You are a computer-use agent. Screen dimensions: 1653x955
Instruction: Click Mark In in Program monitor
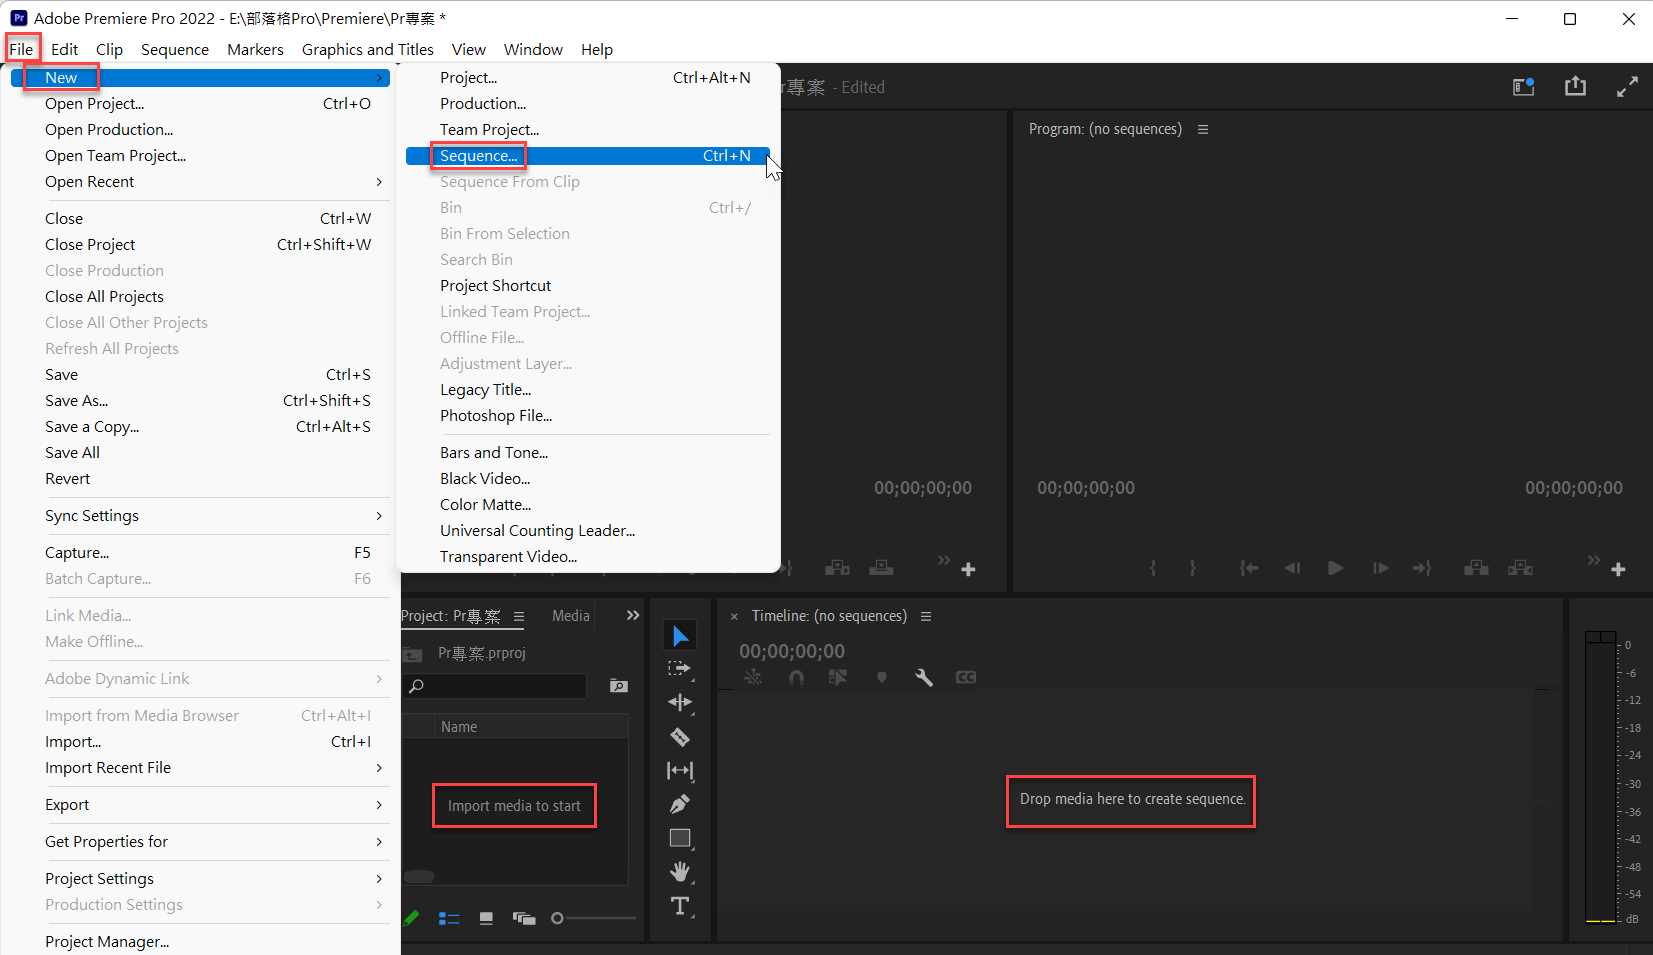1153,568
